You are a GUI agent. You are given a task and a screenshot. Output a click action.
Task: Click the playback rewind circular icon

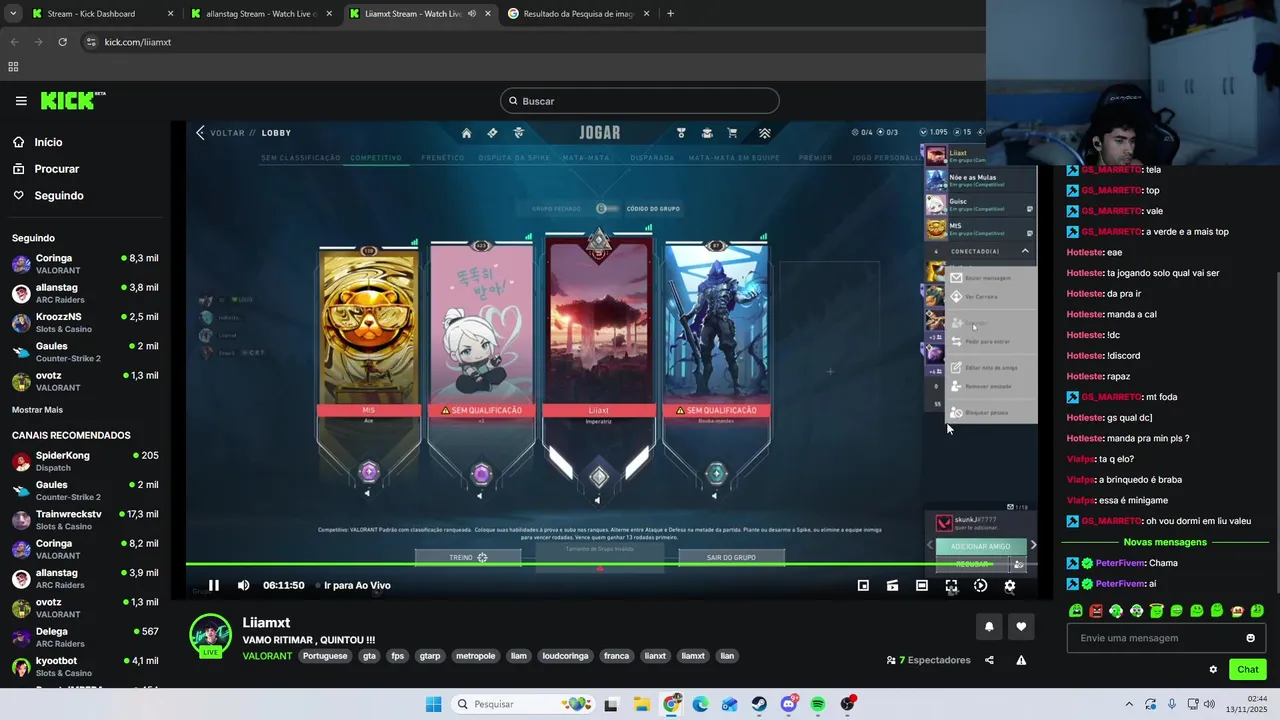[x=980, y=586]
